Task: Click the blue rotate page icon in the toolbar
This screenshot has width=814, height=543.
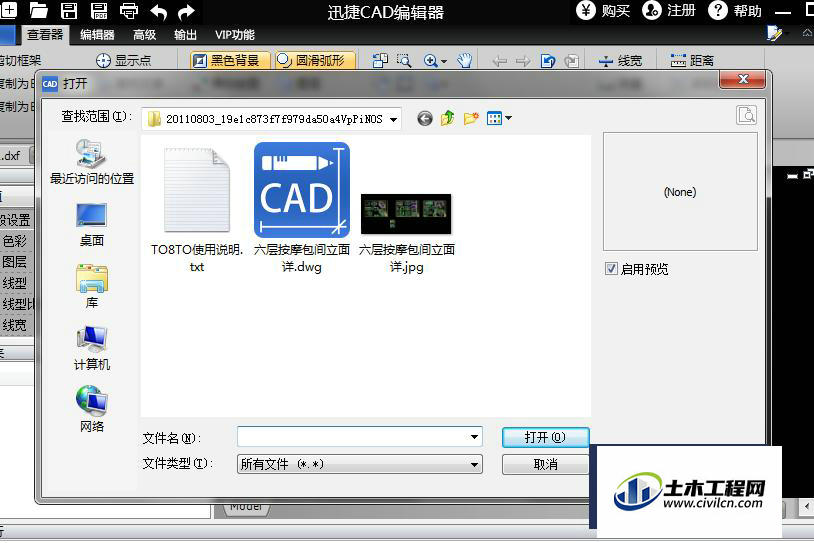Action: (548, 61)
